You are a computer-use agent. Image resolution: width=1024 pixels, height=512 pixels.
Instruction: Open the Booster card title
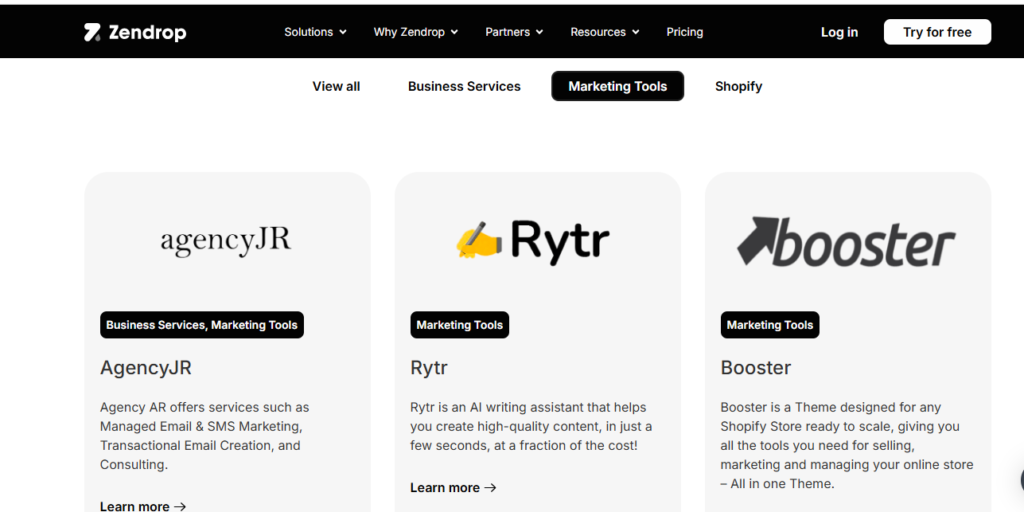756,368
